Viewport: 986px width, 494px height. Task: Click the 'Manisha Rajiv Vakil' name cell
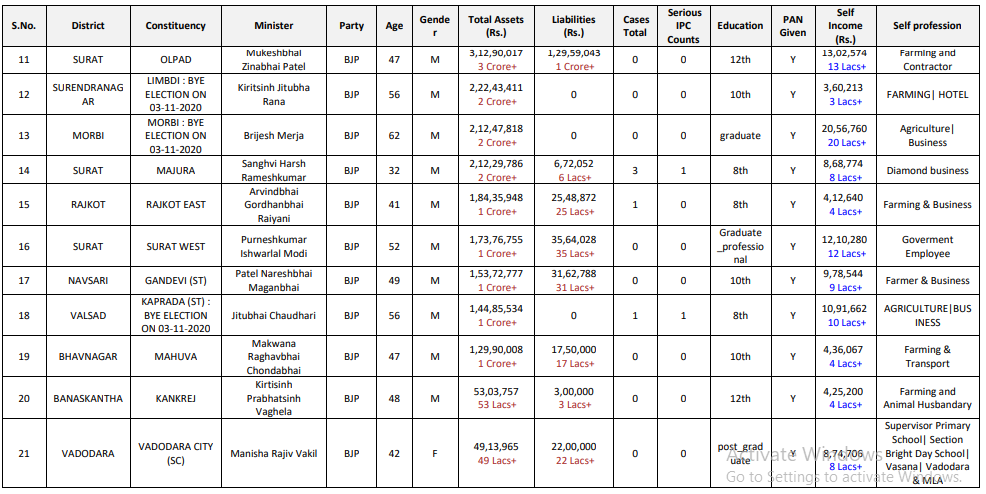tap(273, 453)
